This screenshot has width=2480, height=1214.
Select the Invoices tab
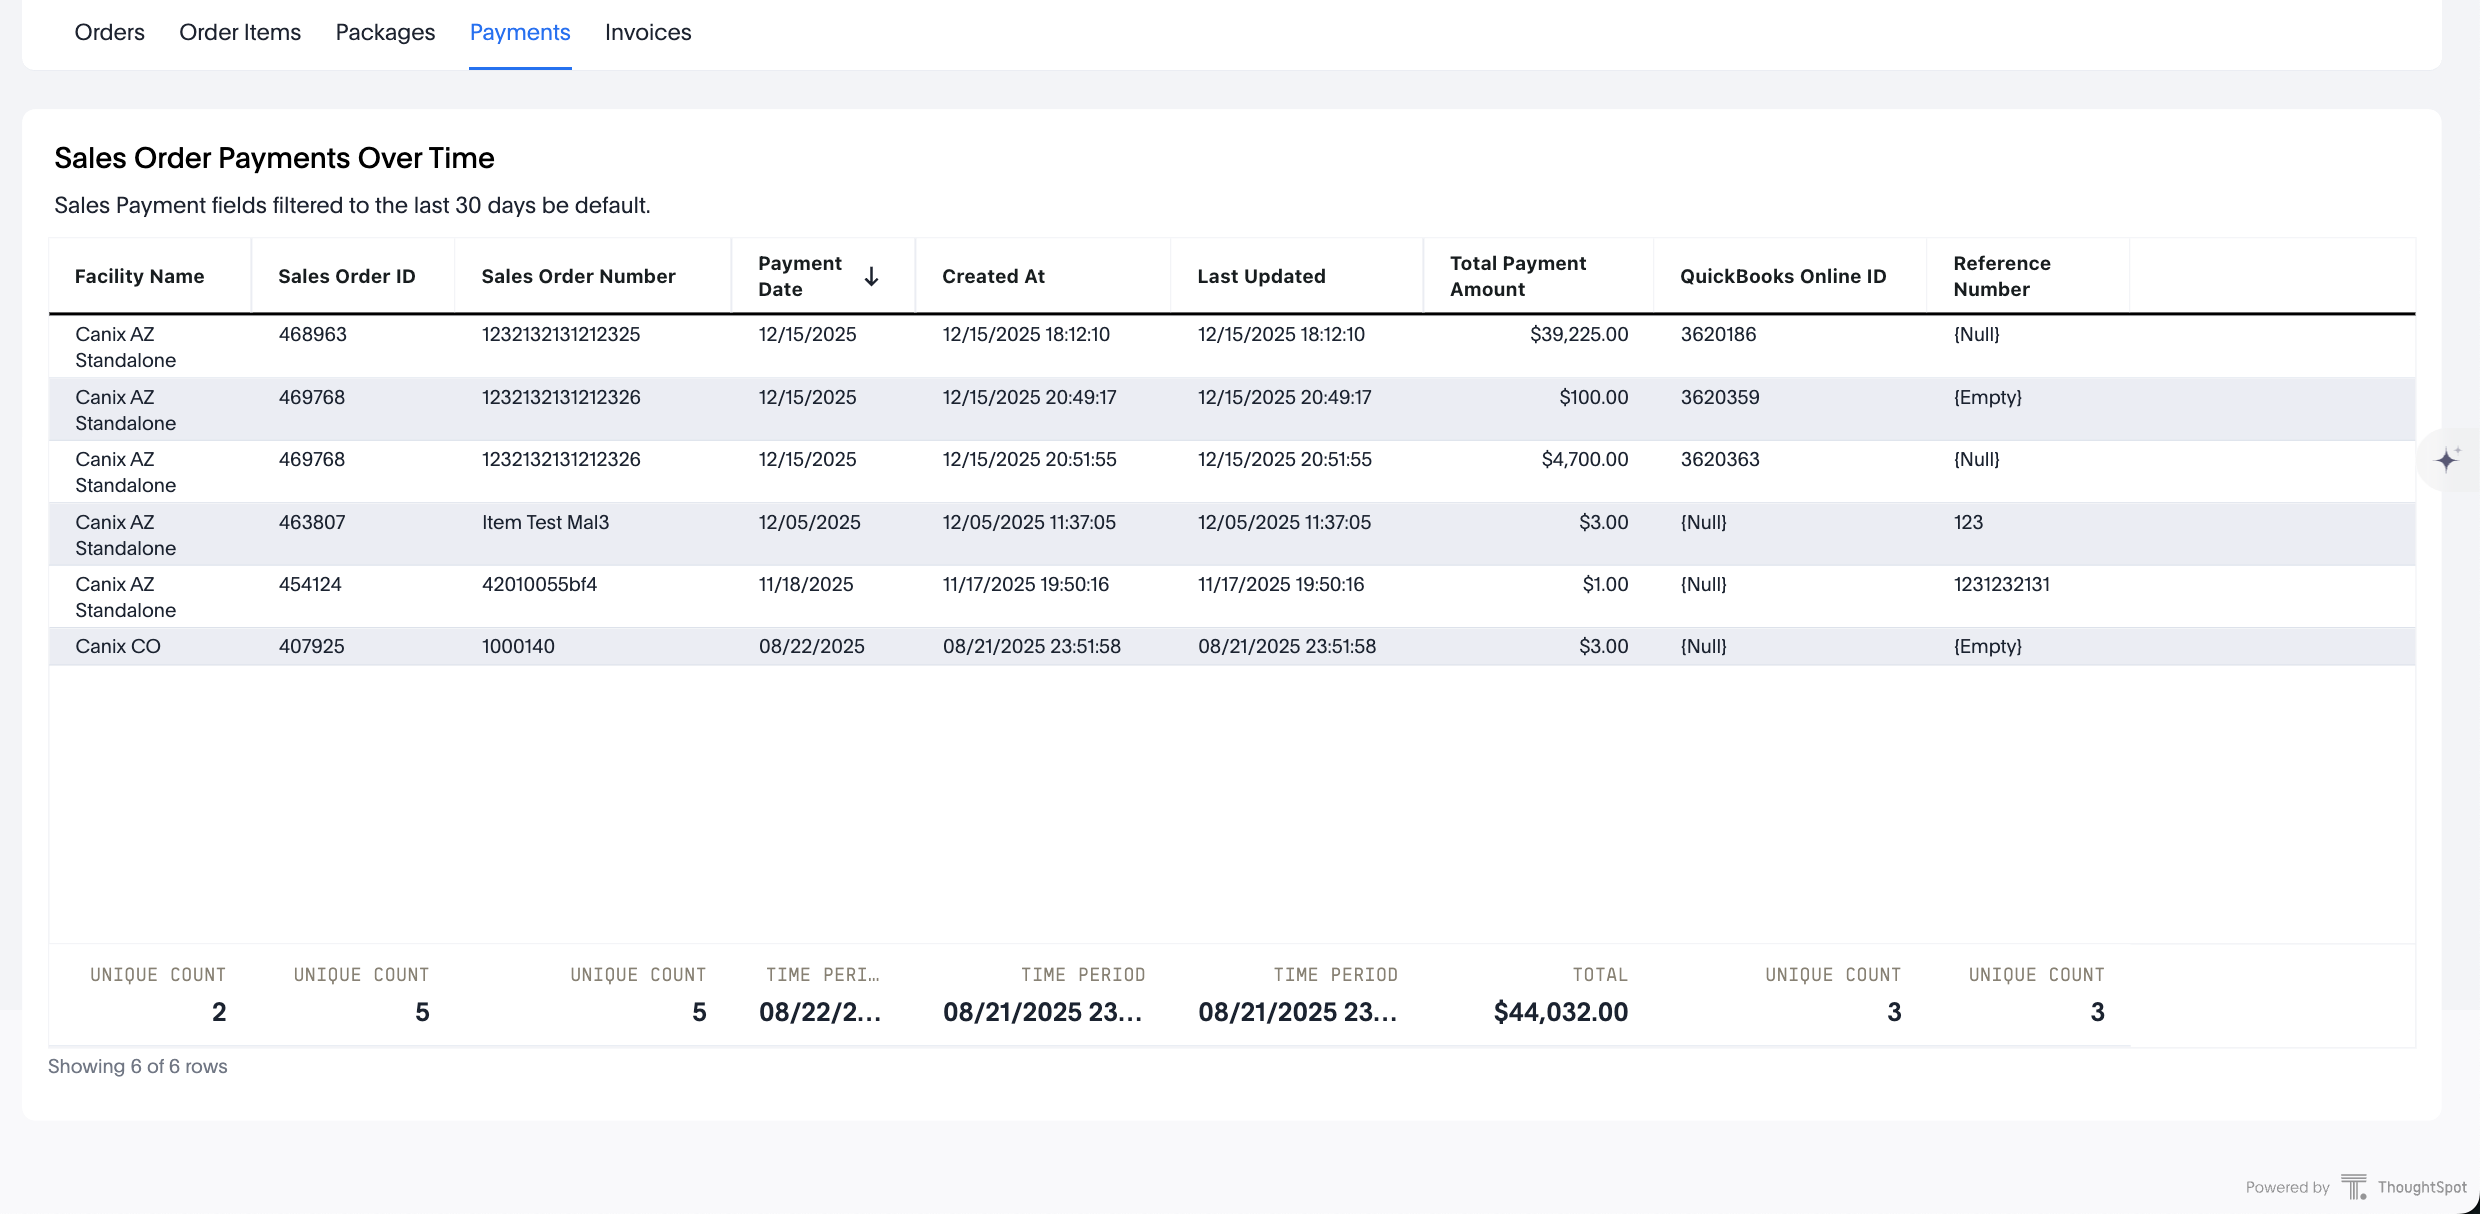point(648,32)
